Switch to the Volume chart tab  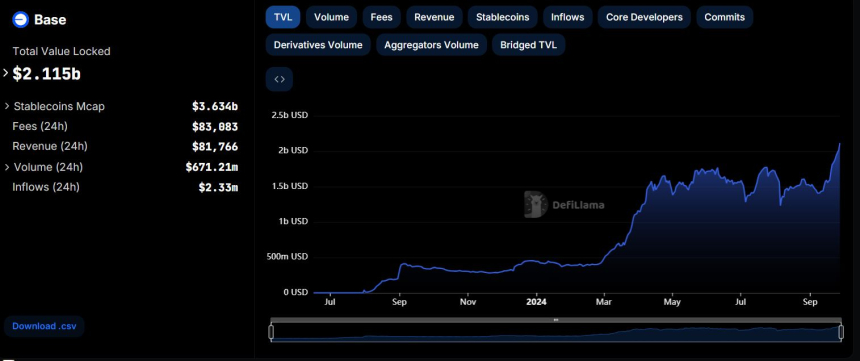point(331,17)
